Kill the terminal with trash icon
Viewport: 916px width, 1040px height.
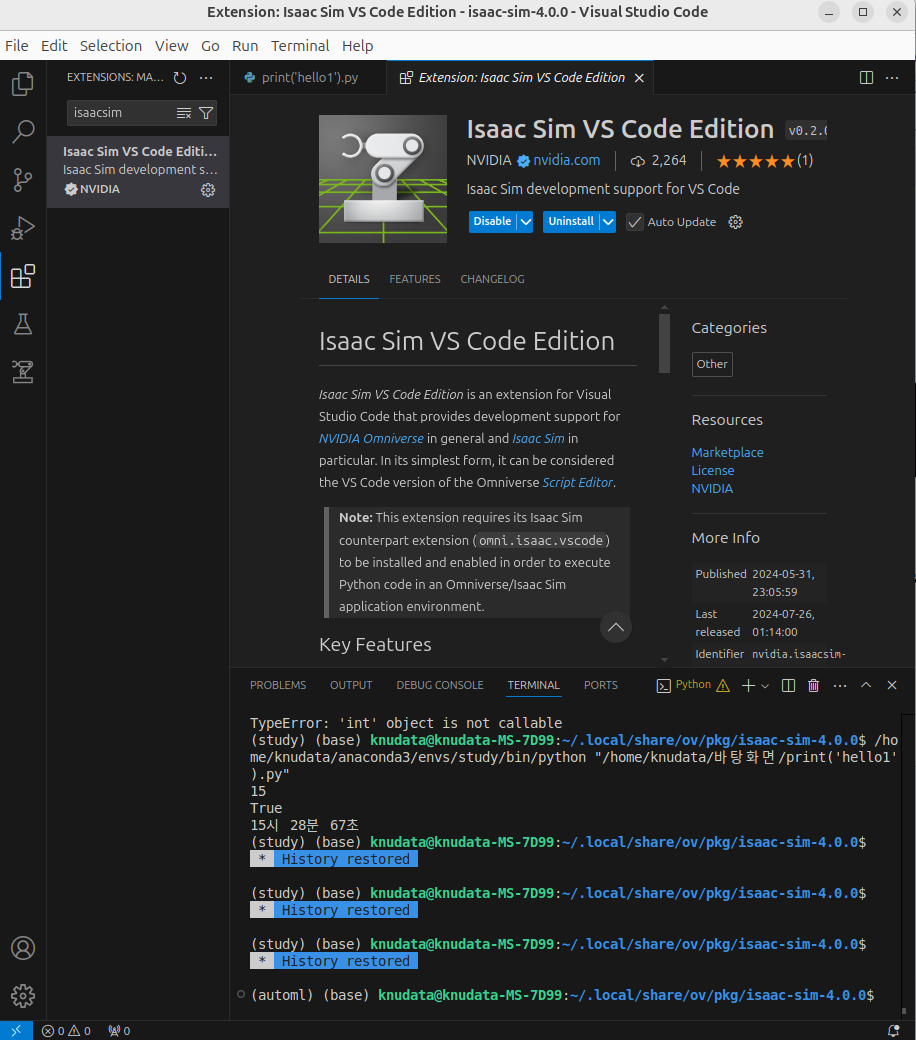pos(814,686)
